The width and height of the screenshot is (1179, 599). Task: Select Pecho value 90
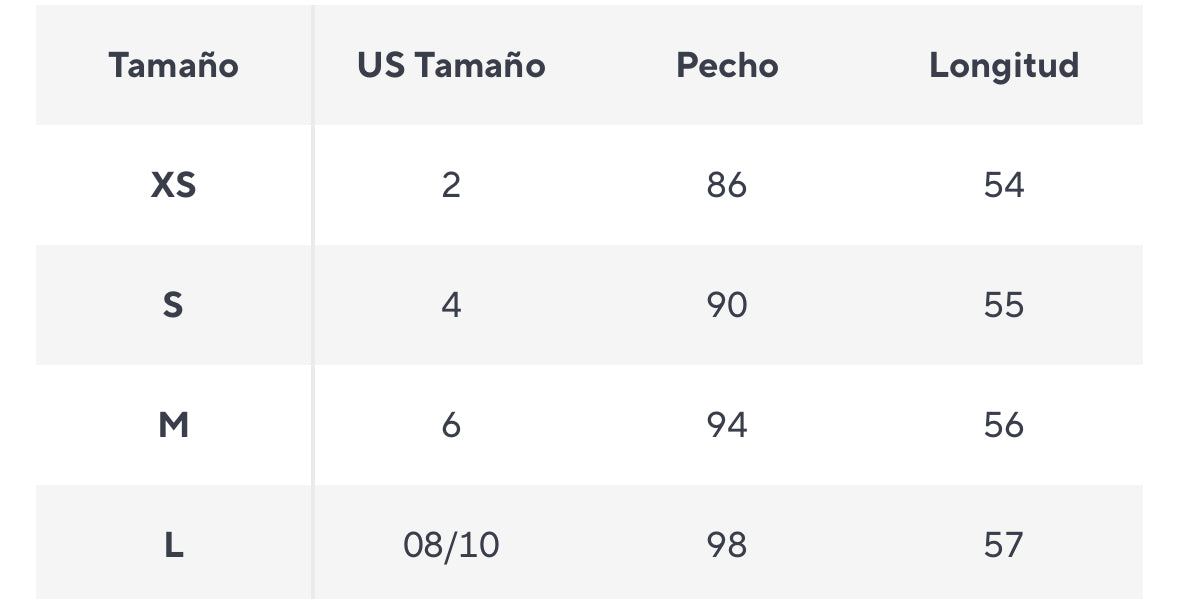click(x=727, y=305)
